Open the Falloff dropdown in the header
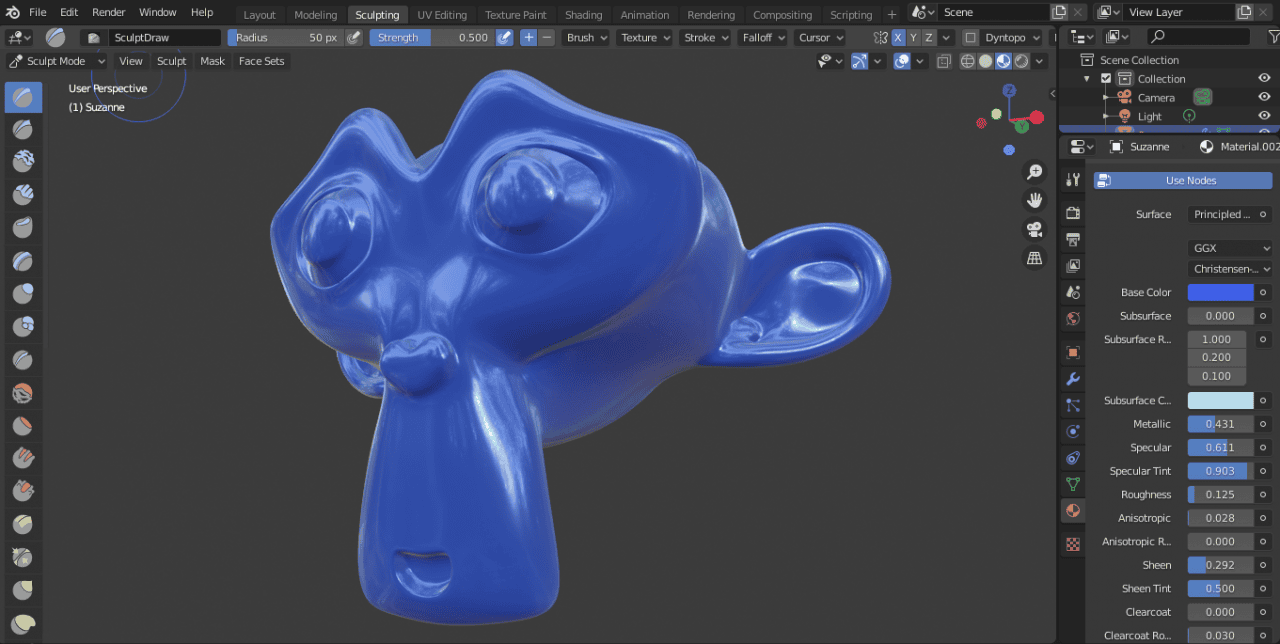Image resolution: width=1280 pixels, height=644 pixels. (762, 37)
